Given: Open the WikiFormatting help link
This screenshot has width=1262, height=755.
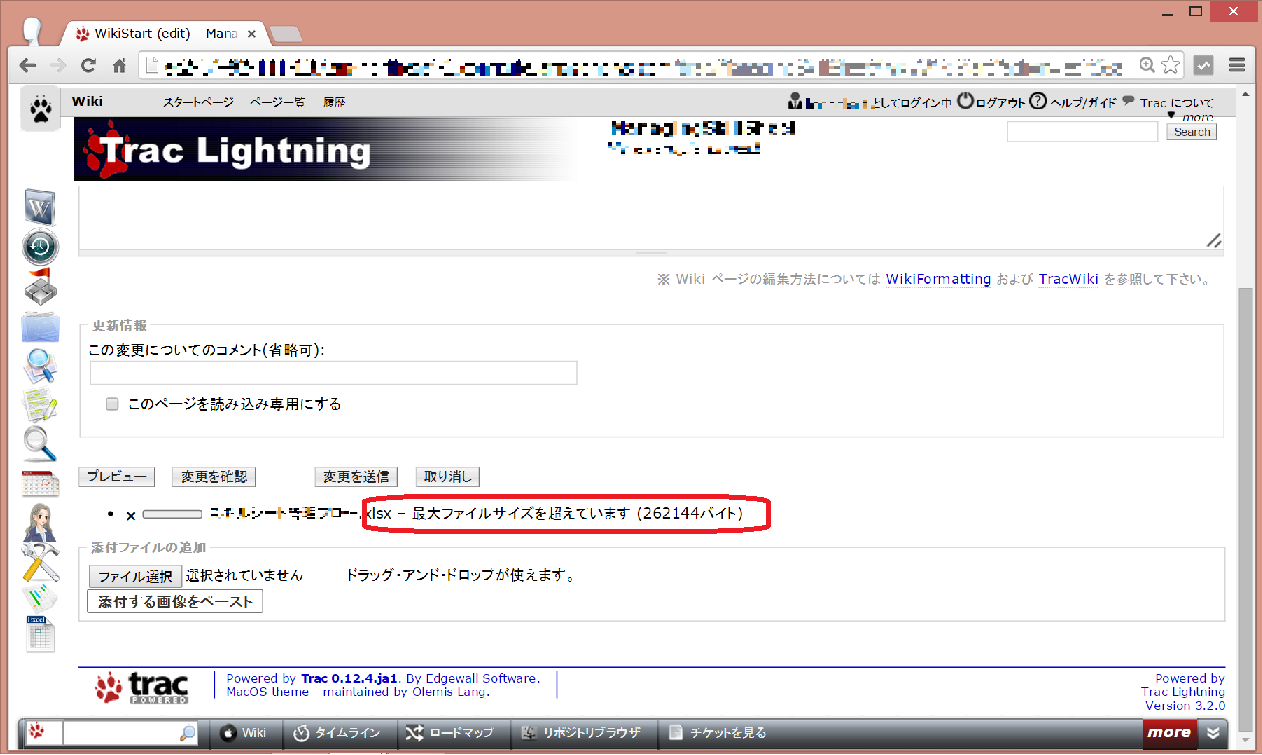Looking at the screenshot, I should (937, 279).
